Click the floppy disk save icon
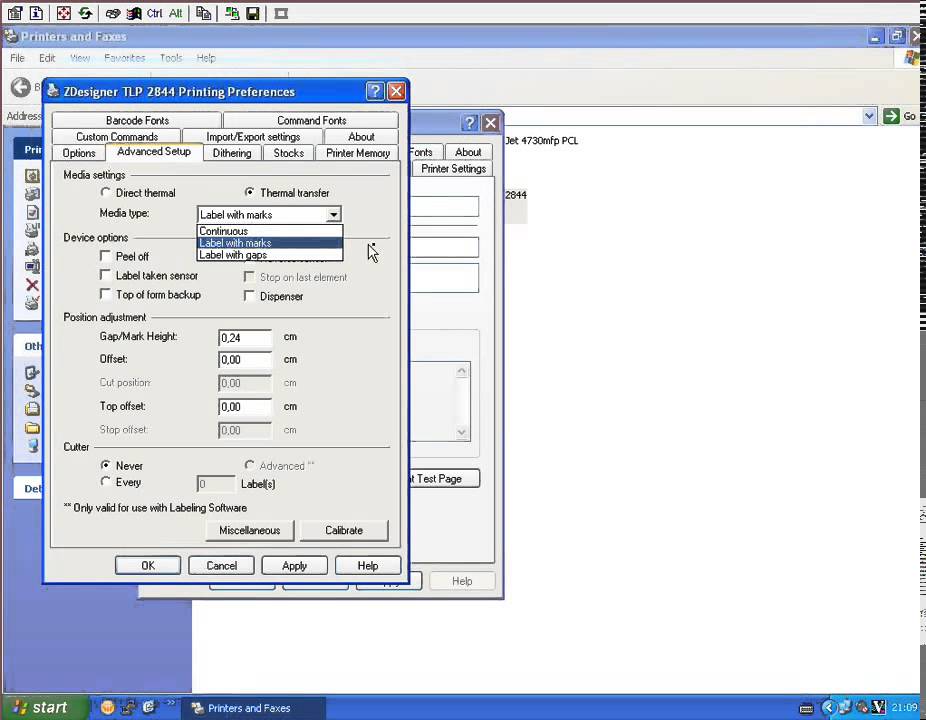The height and width of the screenshot is (720, 926). coord(253,13)
